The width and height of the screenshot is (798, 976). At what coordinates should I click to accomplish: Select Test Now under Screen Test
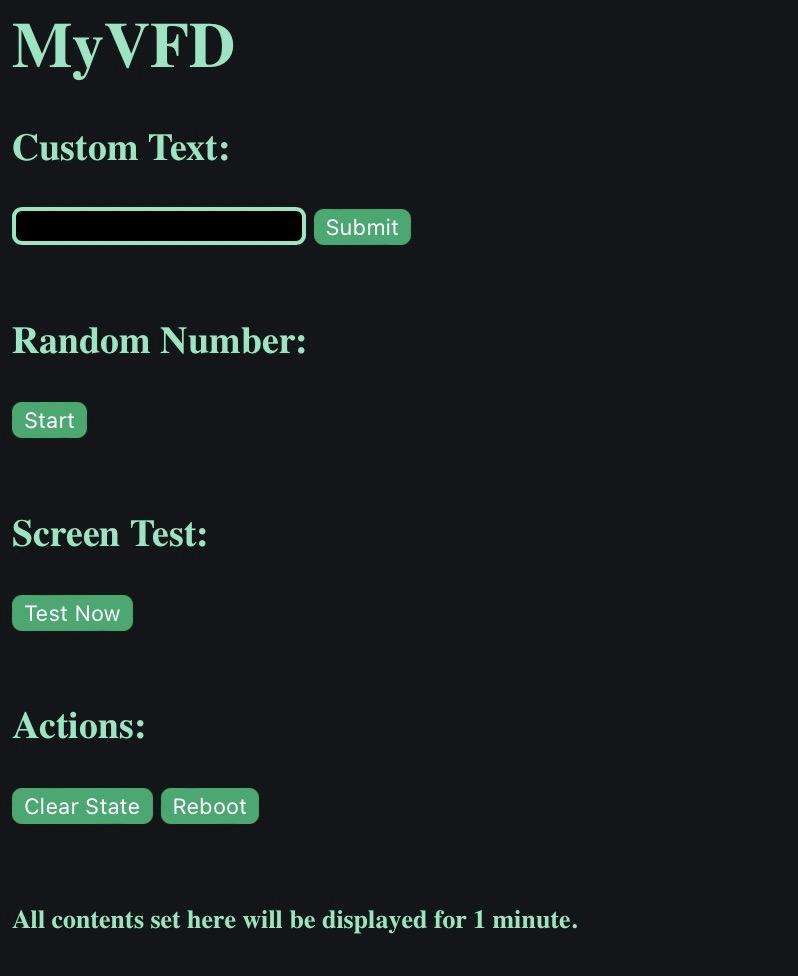tap(72, 613)
